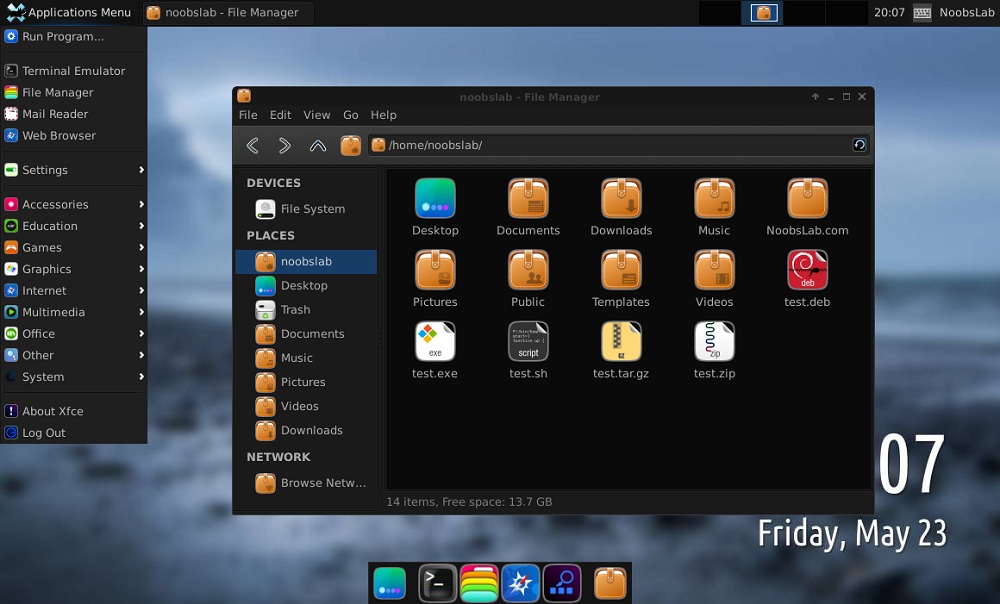
Task: Expand the Games submenu
Action: 74,247
